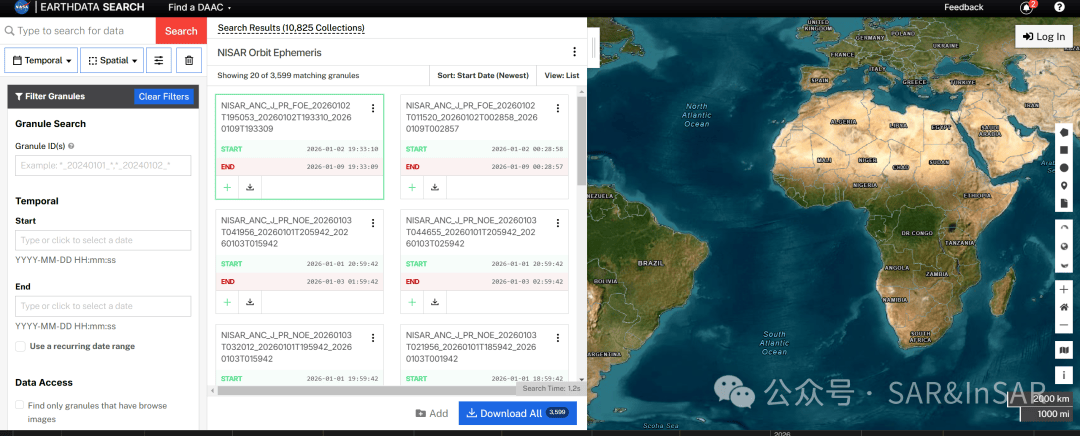The height and width of the screenshot is (436, 1080).
Task: Open the Find a DAAC menu
Action: click(x=200, y=7)
